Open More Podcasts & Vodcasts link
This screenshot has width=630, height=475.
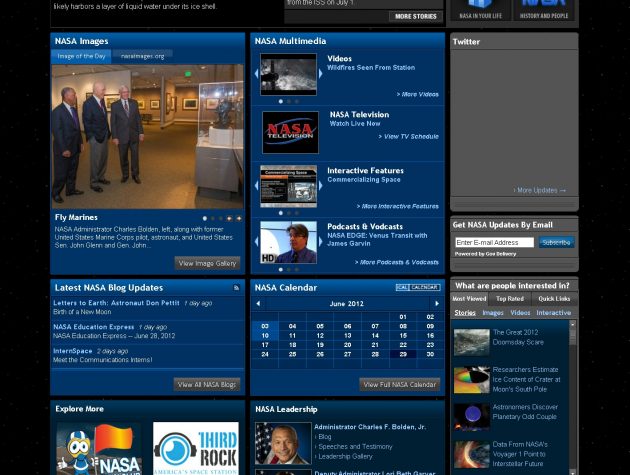(397, 262)
